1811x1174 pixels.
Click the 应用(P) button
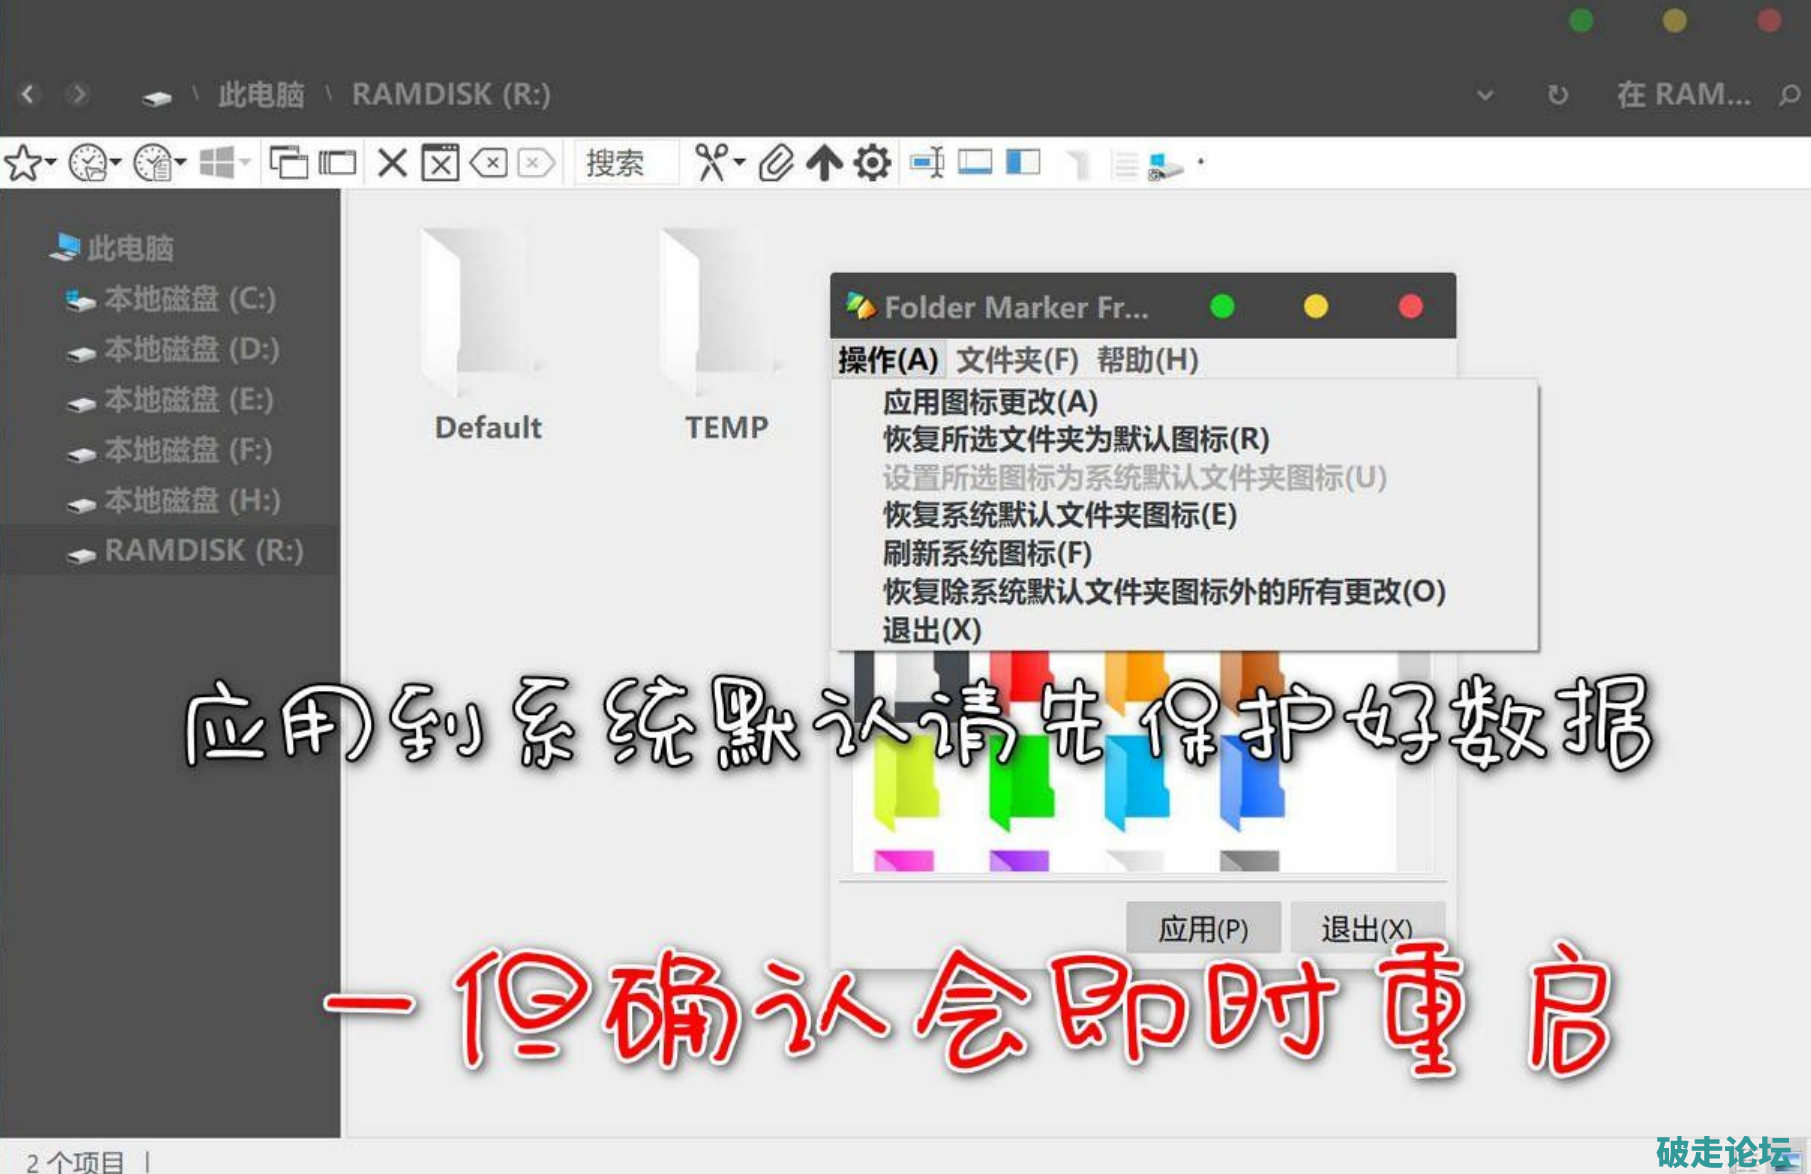click(x=1203, y=928)
